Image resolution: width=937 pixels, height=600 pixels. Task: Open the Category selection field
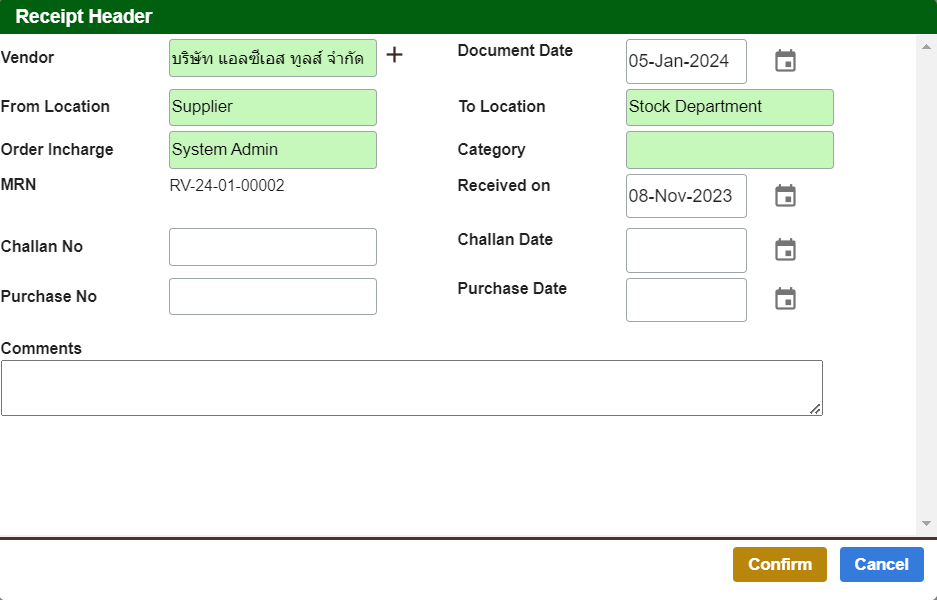(729, 149)
